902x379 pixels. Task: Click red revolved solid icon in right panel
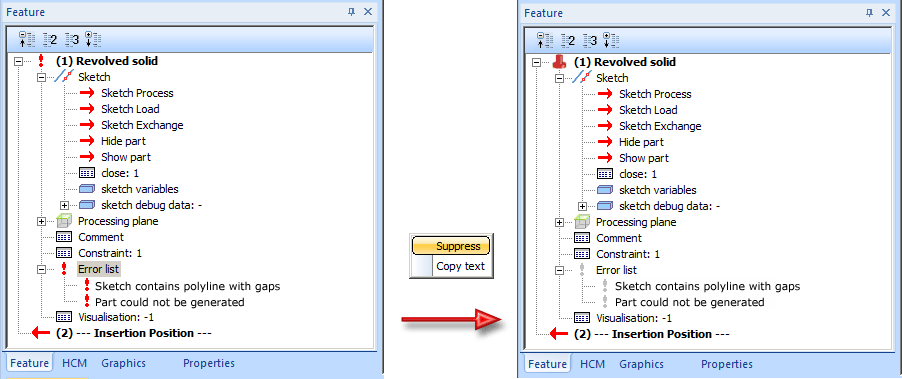pyautogui.click(x=560, y=62)
